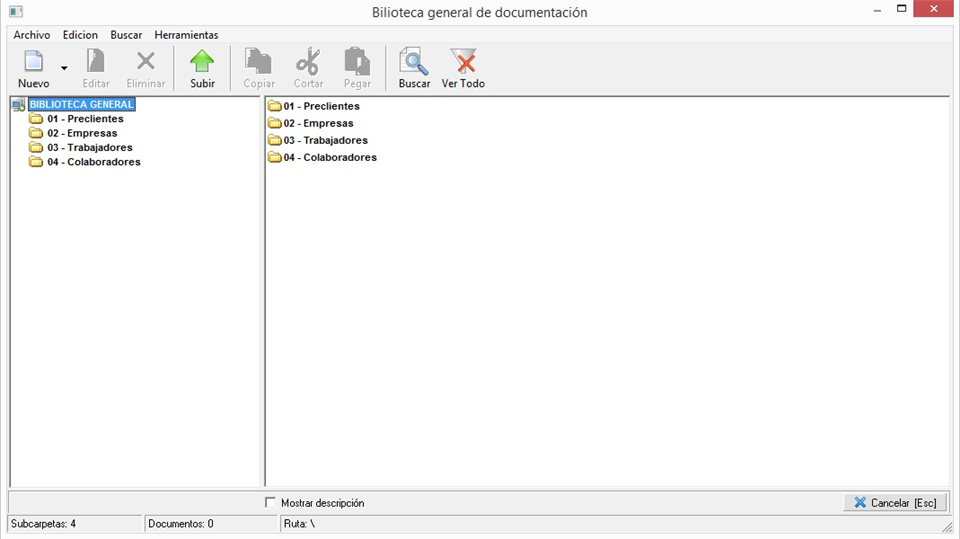Screen dimensions: 960x539
Task: Click the Editar toolbar icon
Action: 96,62
